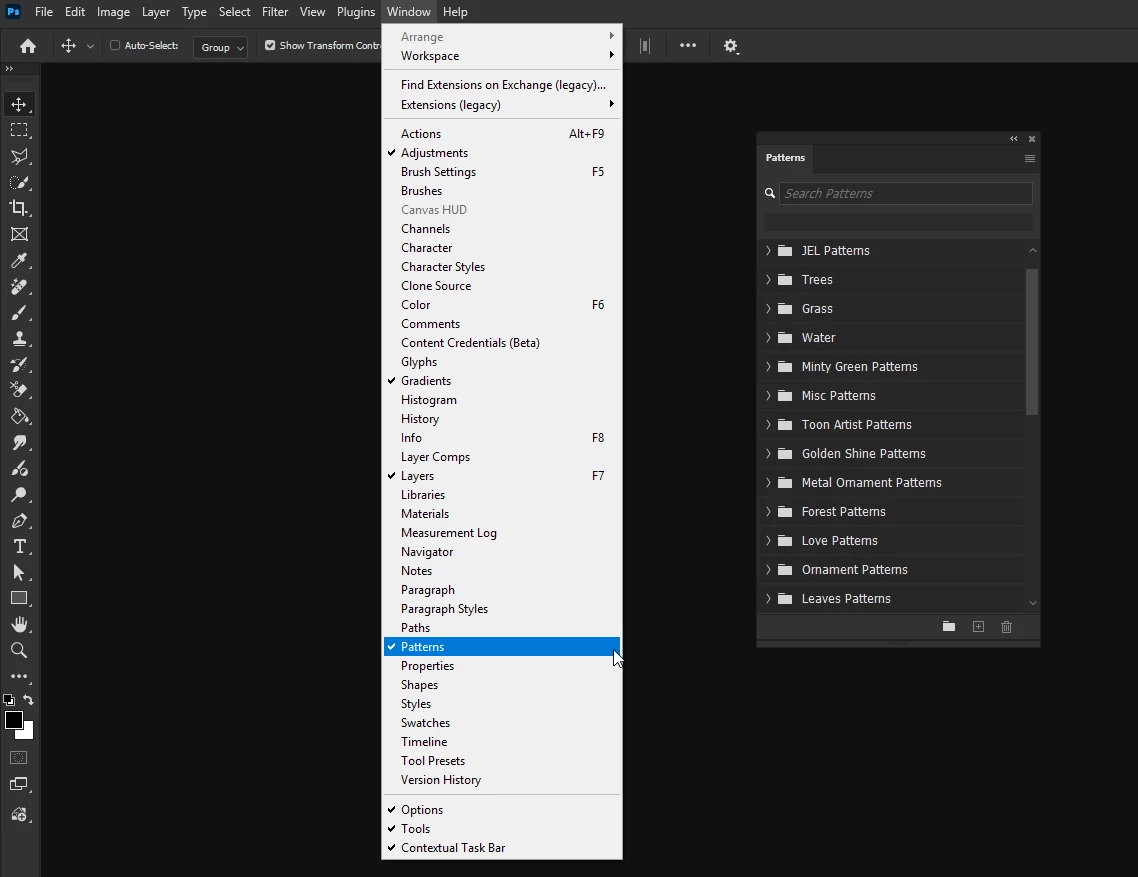Uncheck Show Transform Controls checkbox
This screenshot has height=877, width=1138.
pos(270,45)
